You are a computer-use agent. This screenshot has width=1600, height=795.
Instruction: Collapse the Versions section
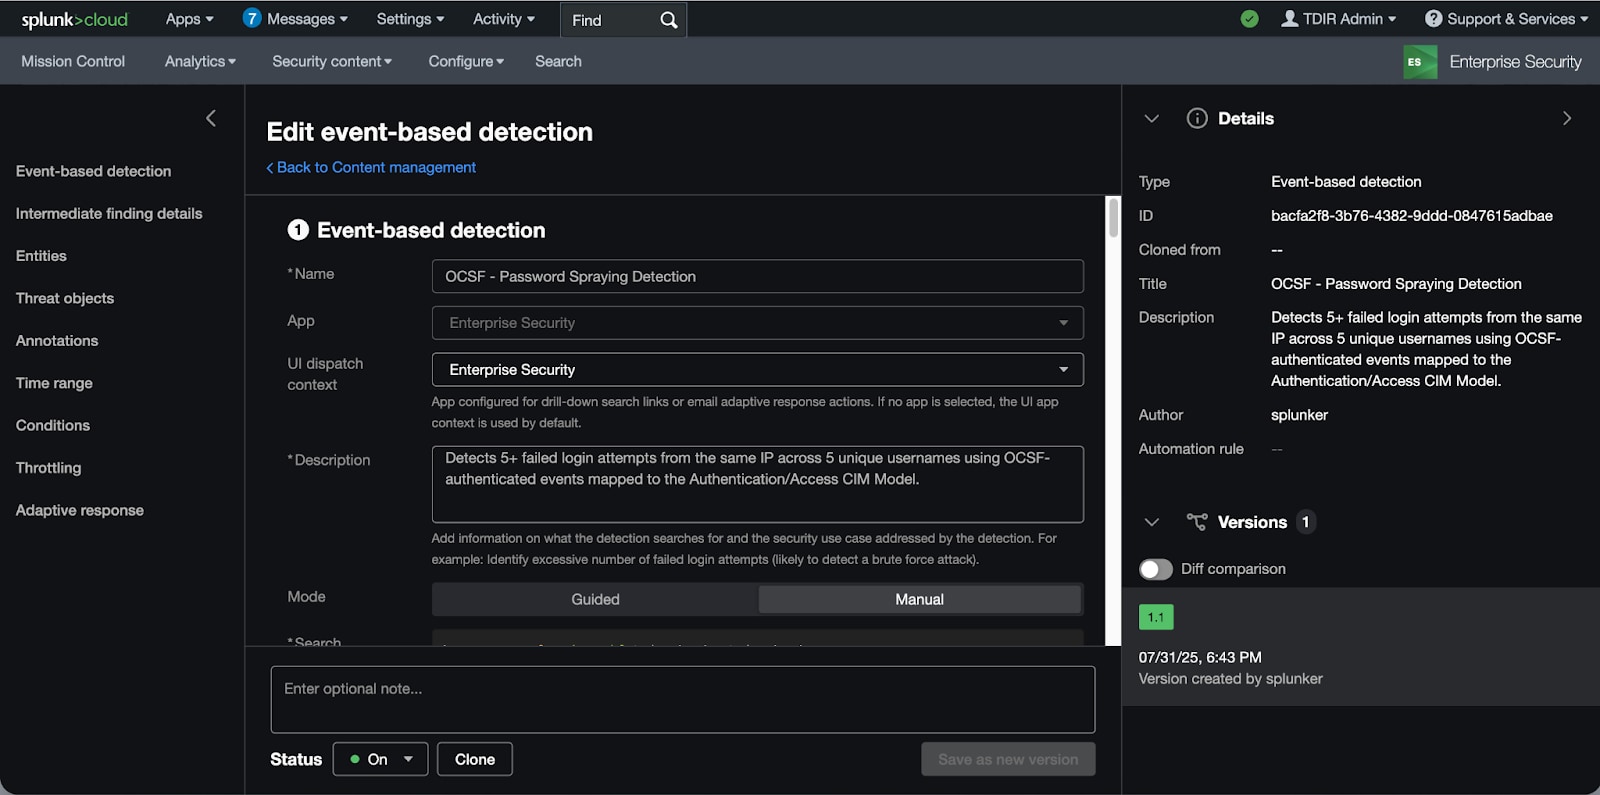(1151, 522)
